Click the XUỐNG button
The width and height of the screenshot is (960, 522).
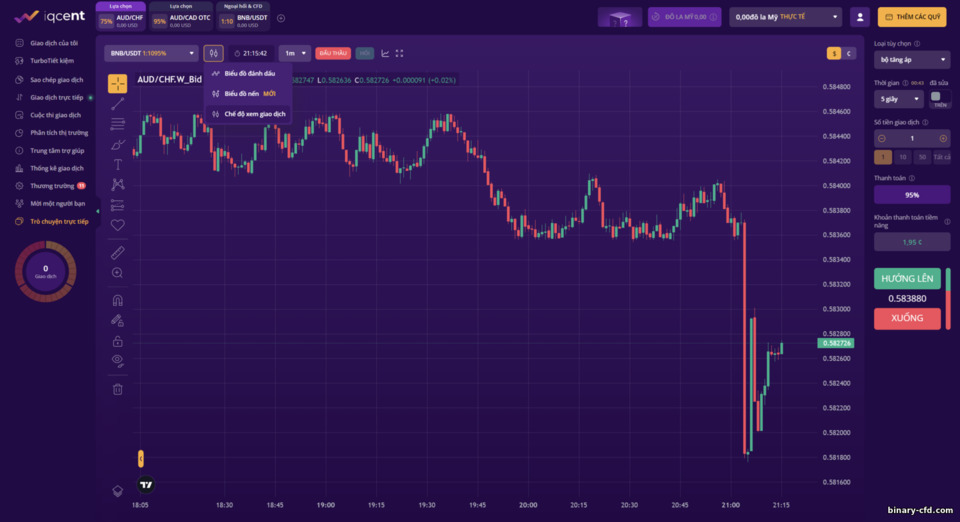point(907,318)
